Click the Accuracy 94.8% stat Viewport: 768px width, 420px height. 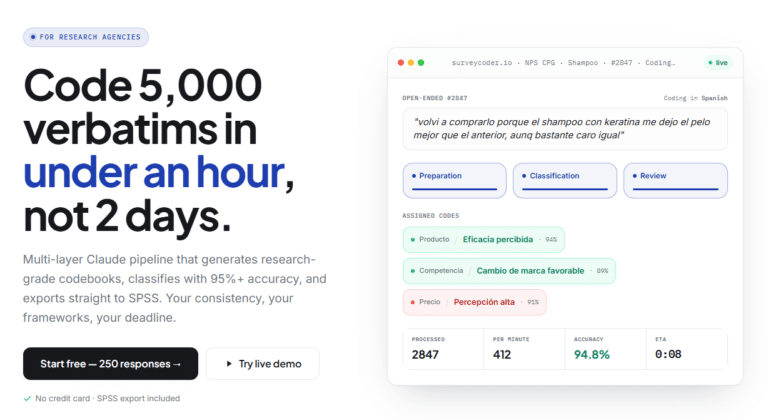pyautogui.click(x=604, y=350)
